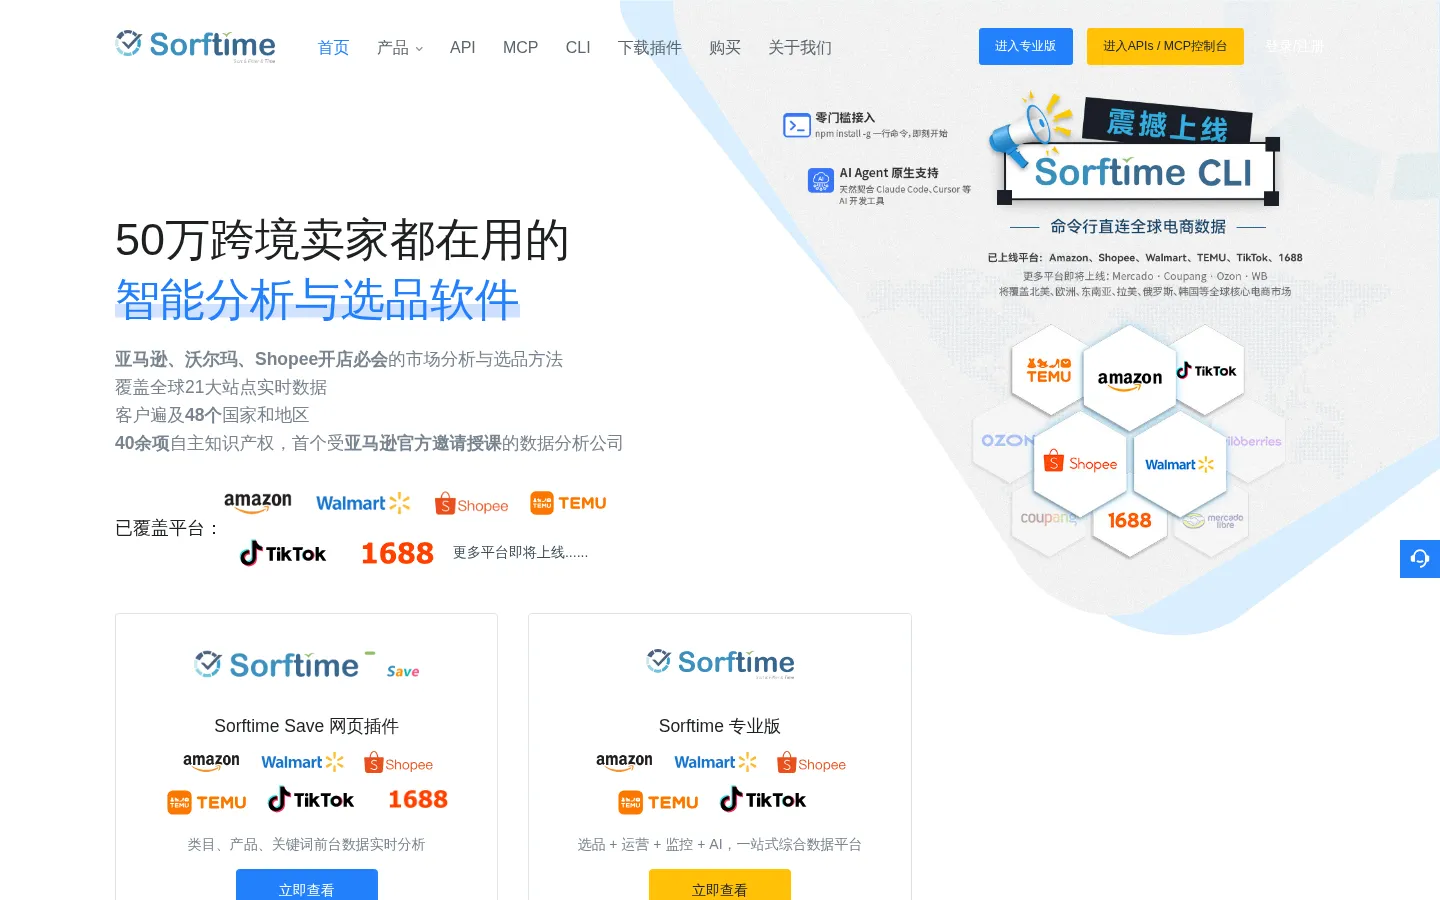Click the 智能分析与选品软件 headline
Screen dimensions: 1440x900
tap(317, 299)
